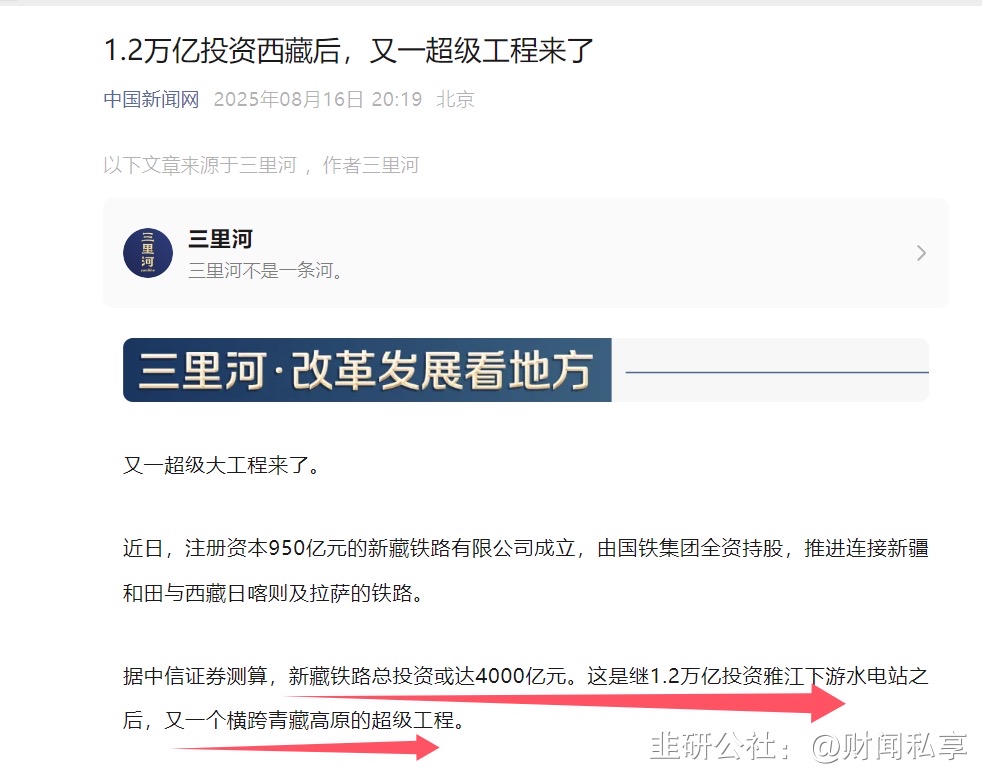
Task: Click the tagline 三里河不是一条河。
Action: [x=265, y=271]
